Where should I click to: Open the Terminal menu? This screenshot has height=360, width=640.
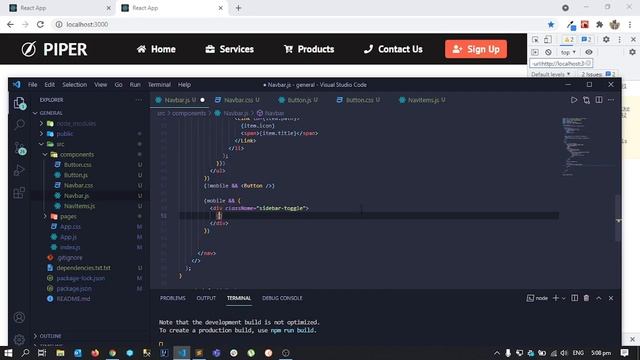(x=159, y=85)
